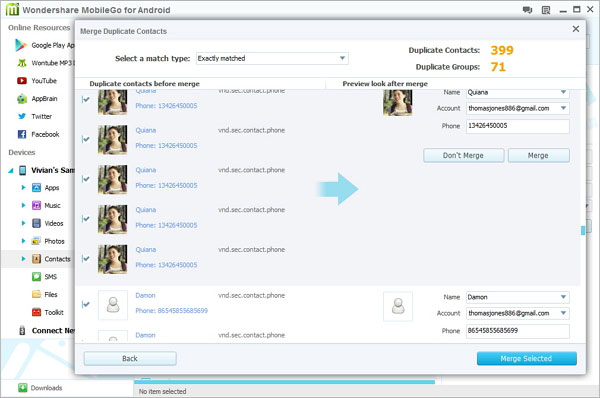
Task: Click the dialog's vertical scrollbar thumb
Action: (583, 230)
